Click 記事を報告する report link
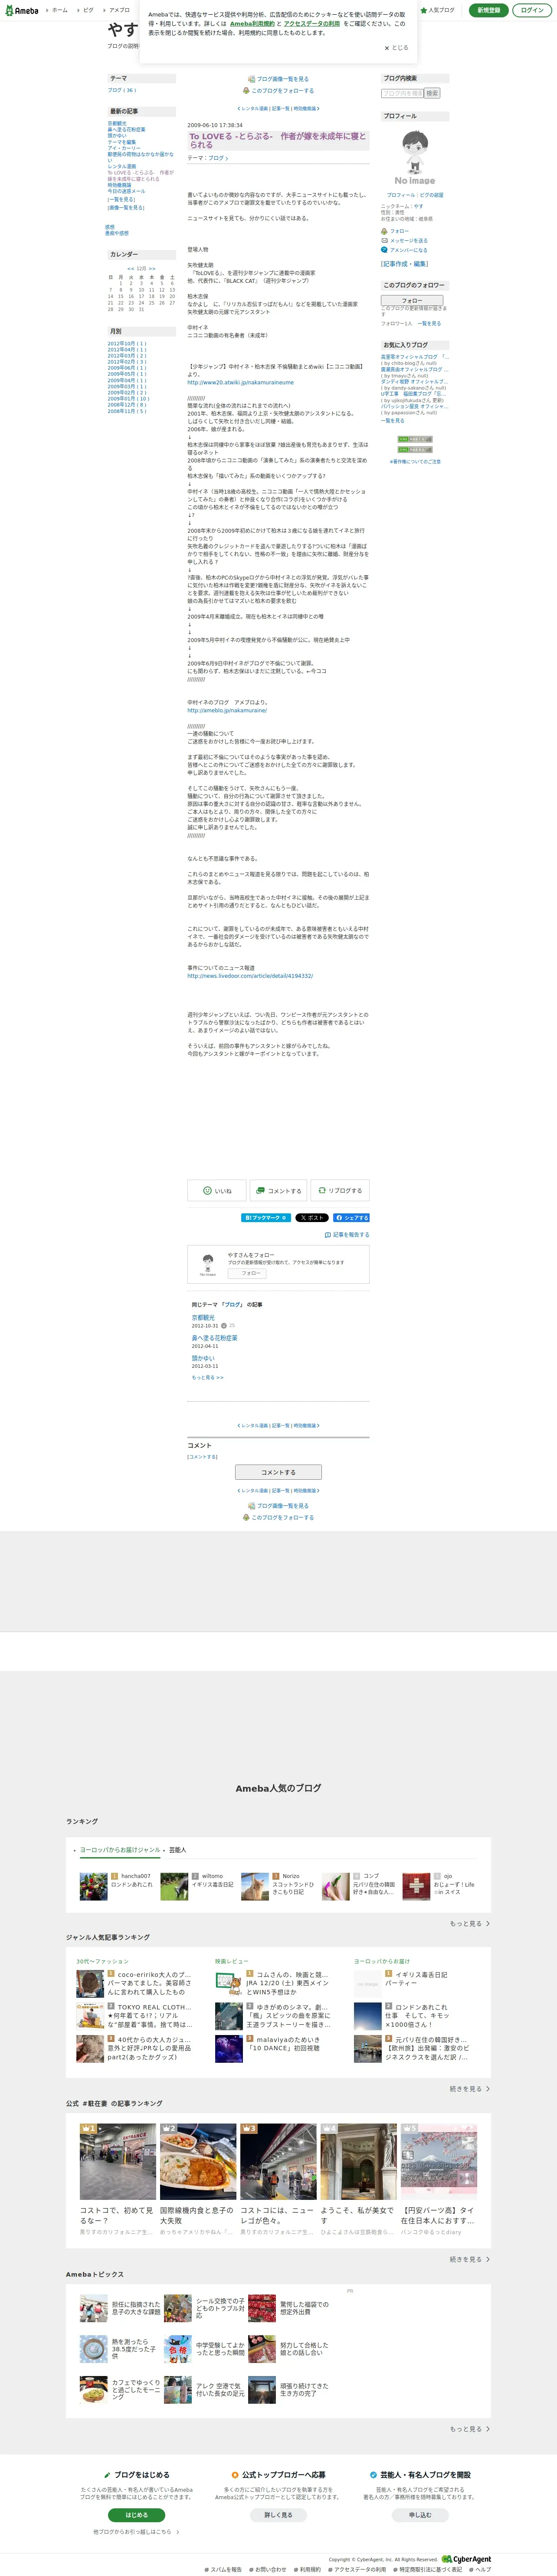 point(347,1235)
